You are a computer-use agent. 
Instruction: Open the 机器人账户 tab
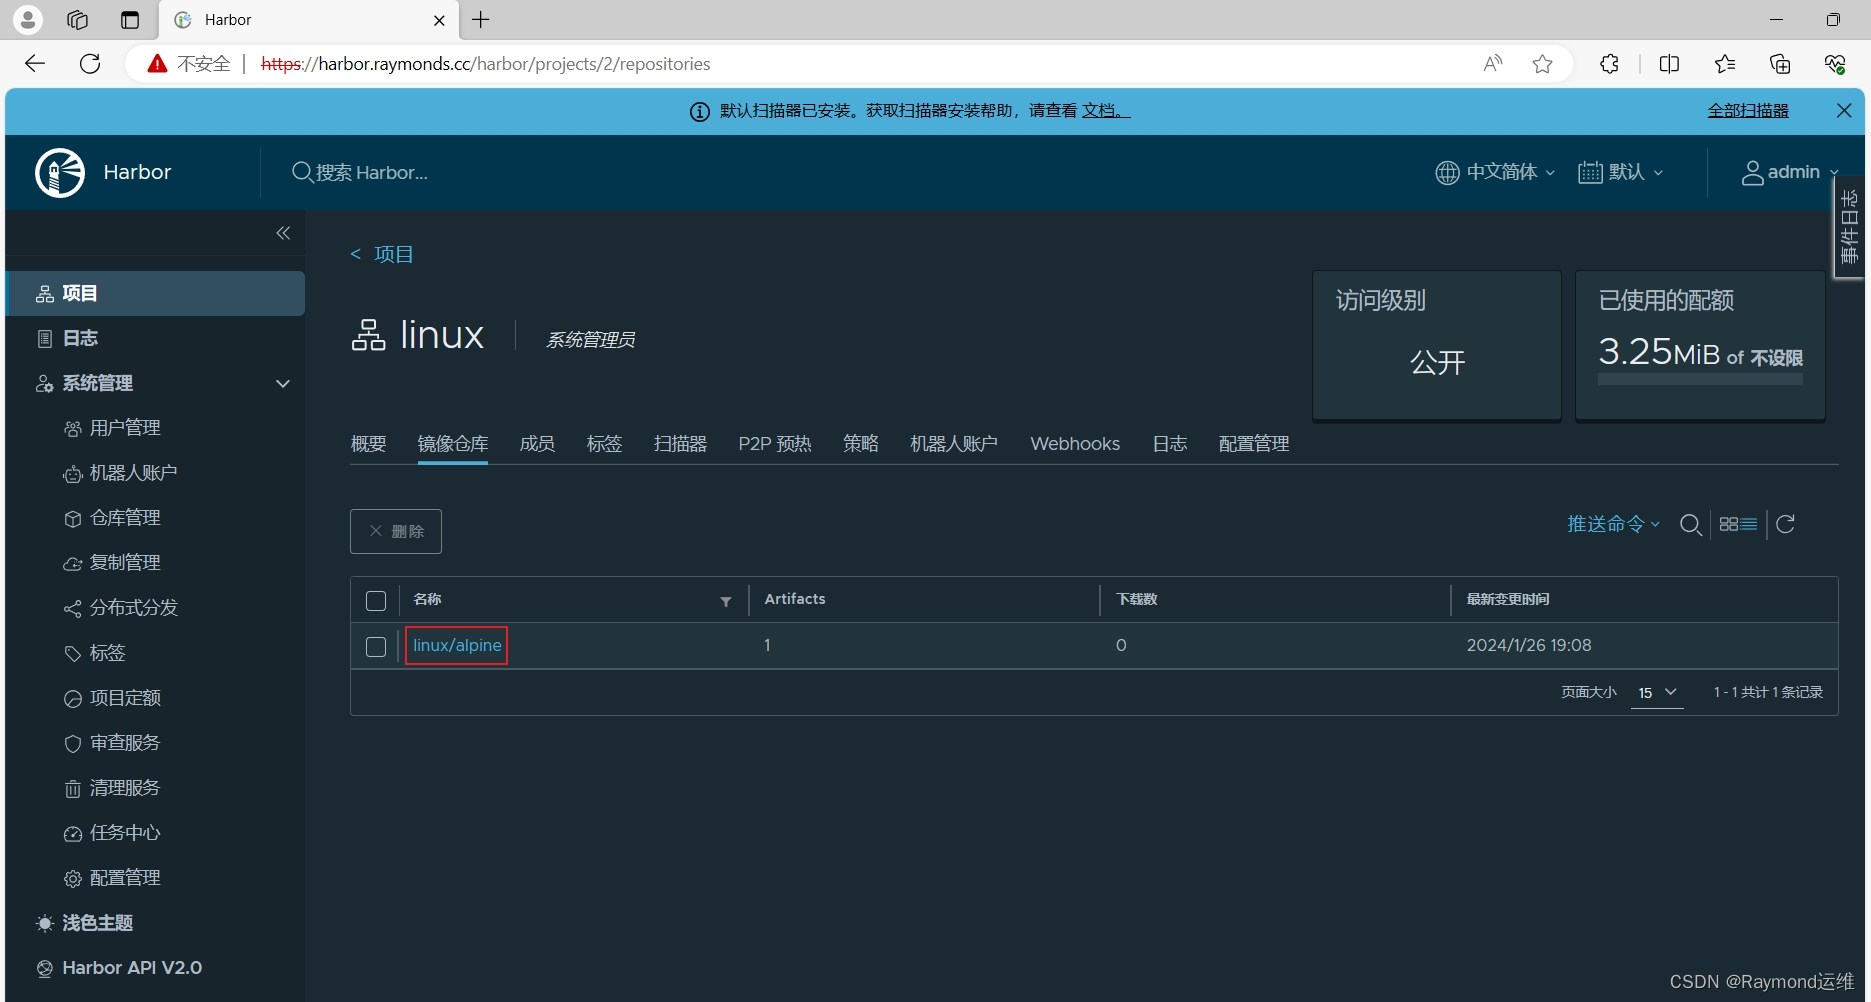[954, 444]
